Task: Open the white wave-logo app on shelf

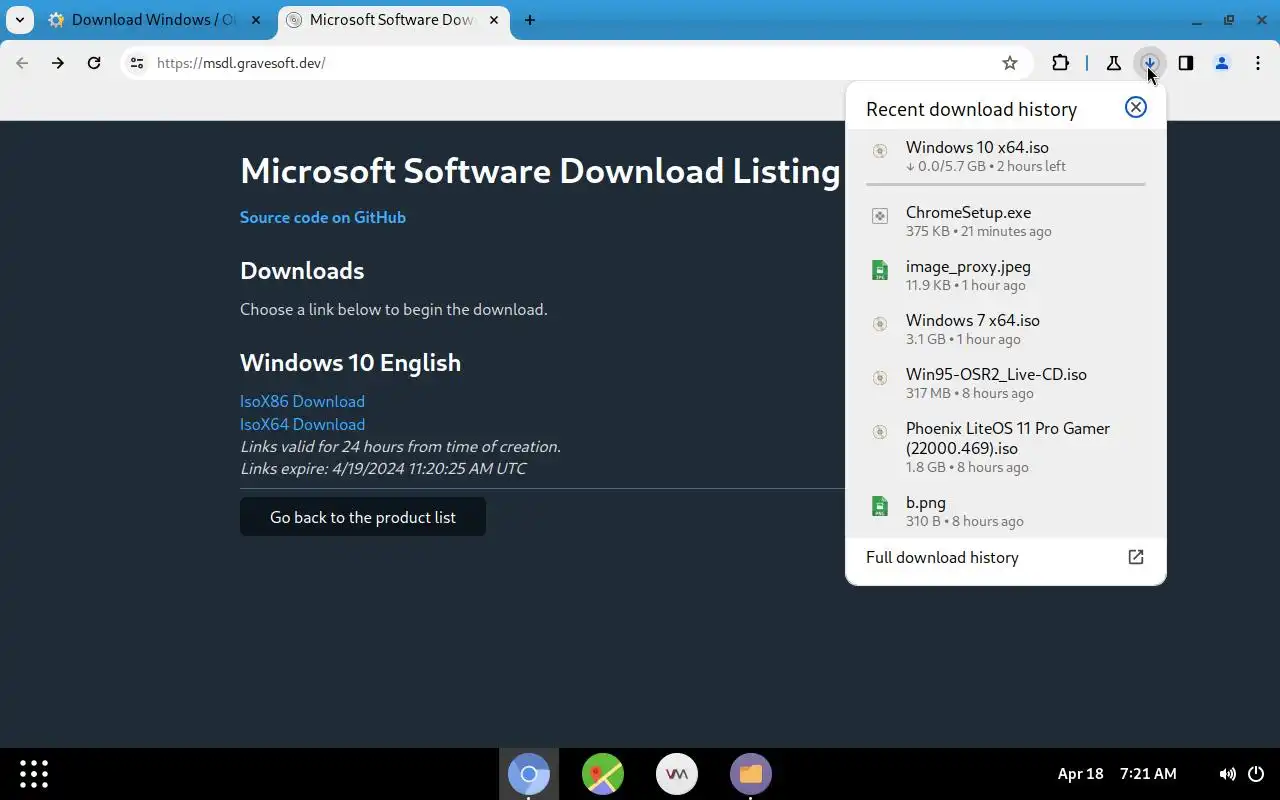Action: (677, 774)
